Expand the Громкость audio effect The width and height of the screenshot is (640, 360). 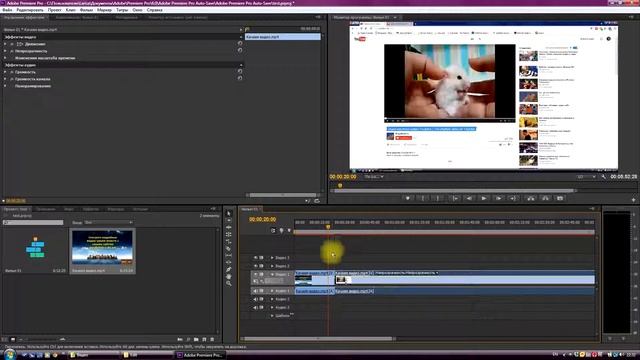coord(5,72)
